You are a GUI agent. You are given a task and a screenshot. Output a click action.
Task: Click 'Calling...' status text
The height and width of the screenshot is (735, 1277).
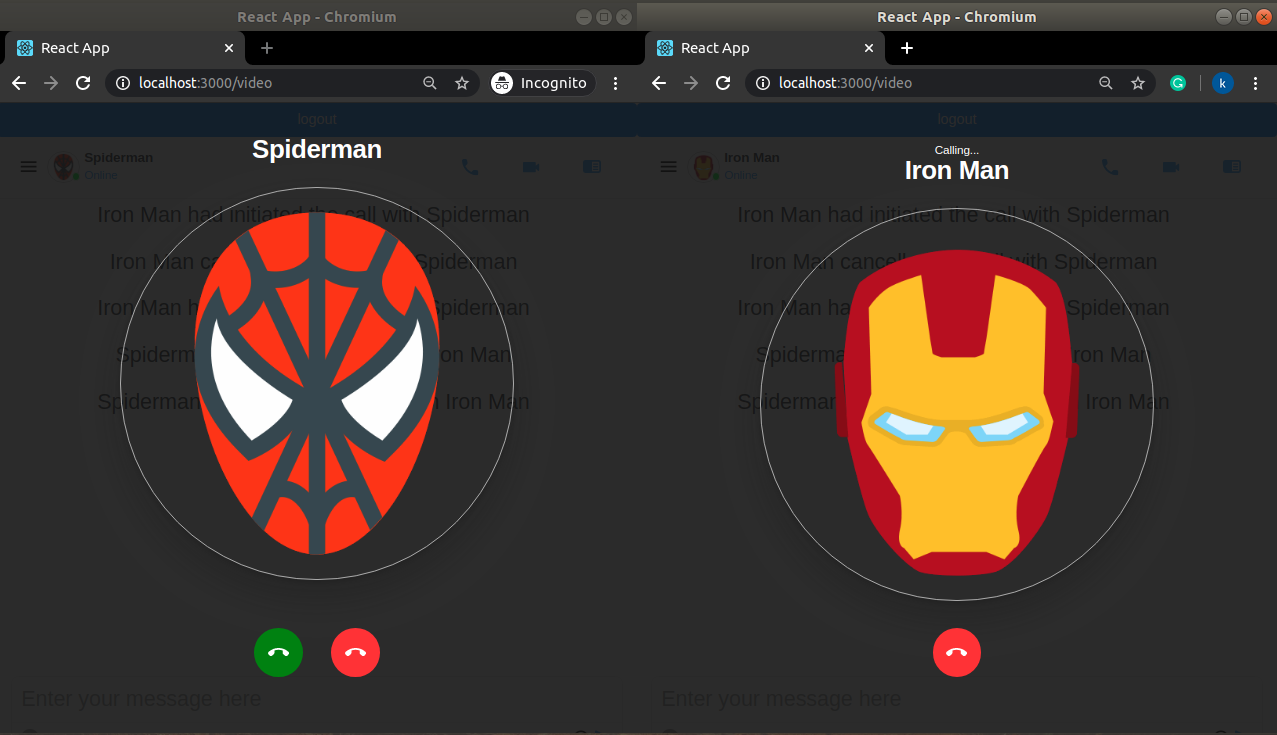point(957,150)
